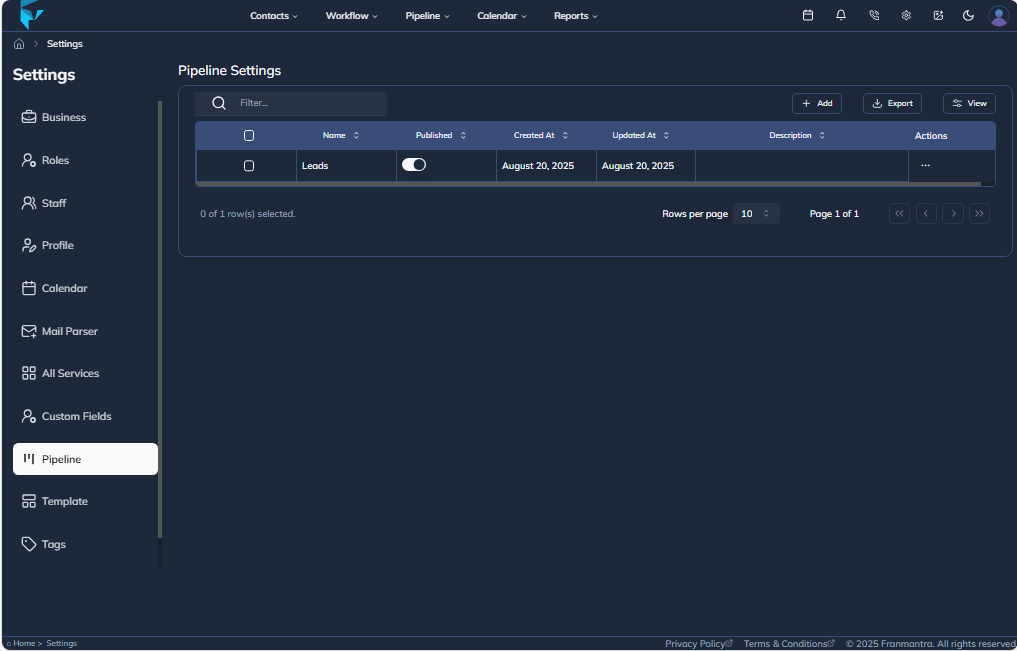The width and height of the screenshot is (1017, 651).
Task: Sort the table by Name column
Action: click(341, 135)
